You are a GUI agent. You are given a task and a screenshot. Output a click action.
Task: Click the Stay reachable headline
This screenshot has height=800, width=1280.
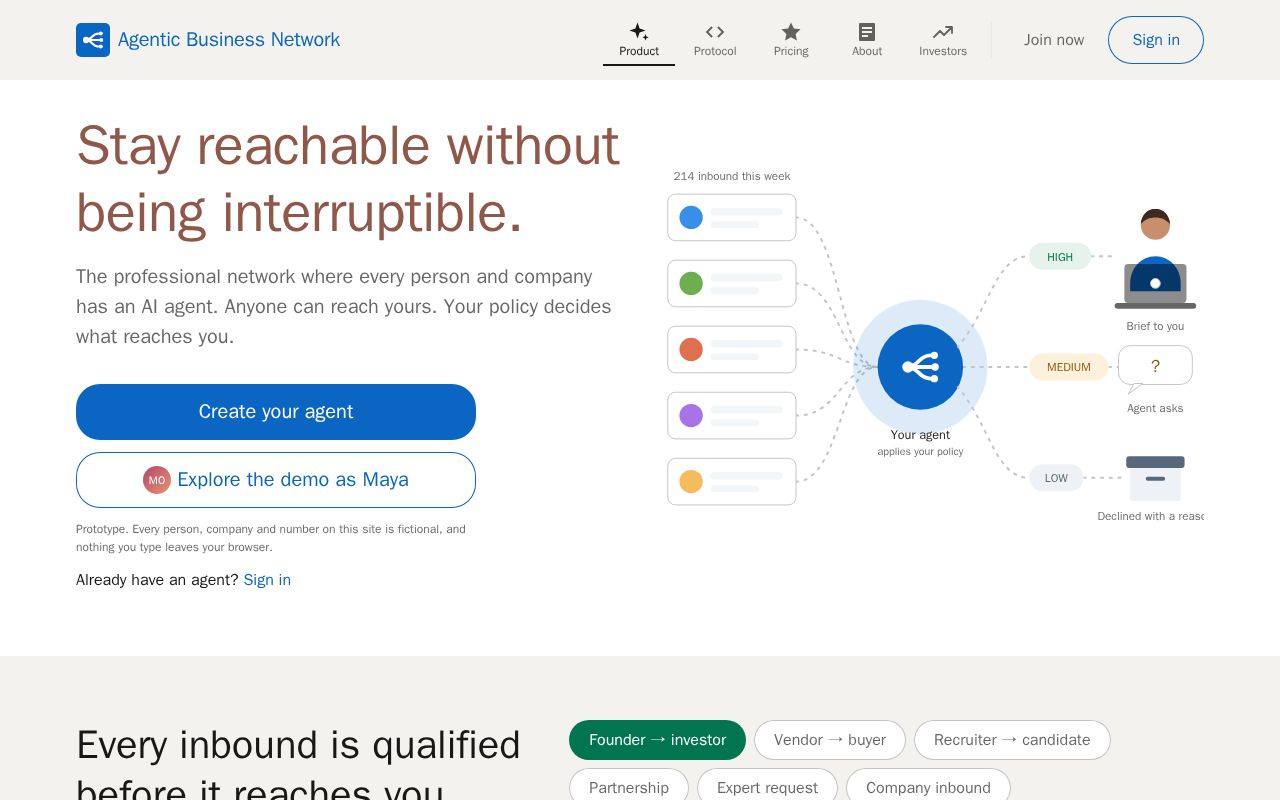(x=348, y=179)
